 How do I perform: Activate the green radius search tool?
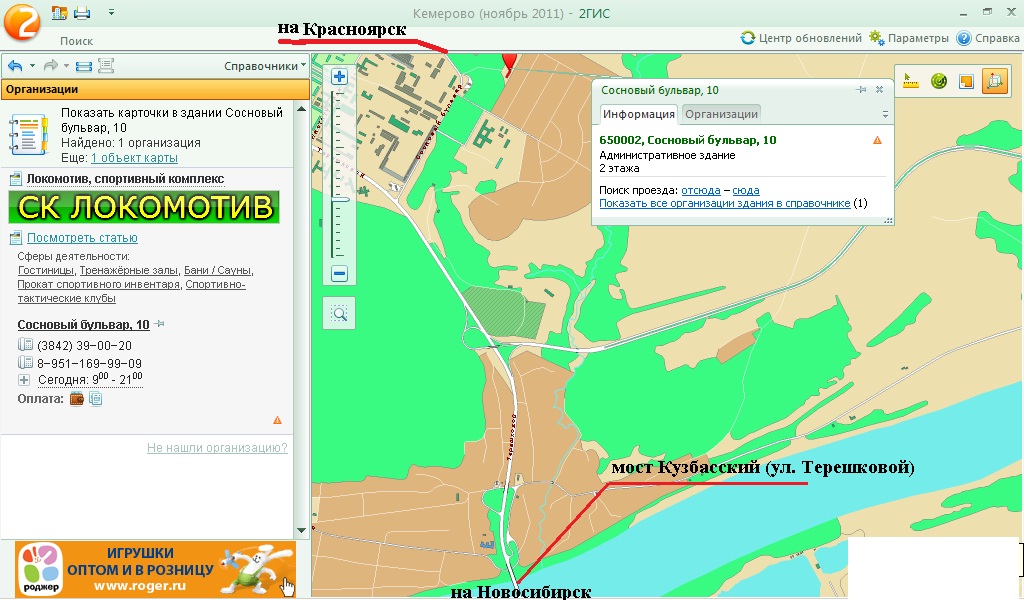pyautogui.click(x=938, y=81)
